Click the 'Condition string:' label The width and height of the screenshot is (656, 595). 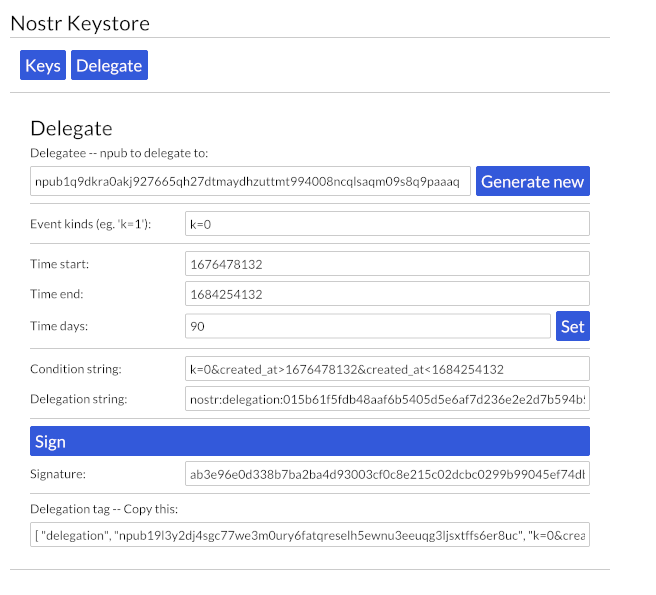click(76, 369)
